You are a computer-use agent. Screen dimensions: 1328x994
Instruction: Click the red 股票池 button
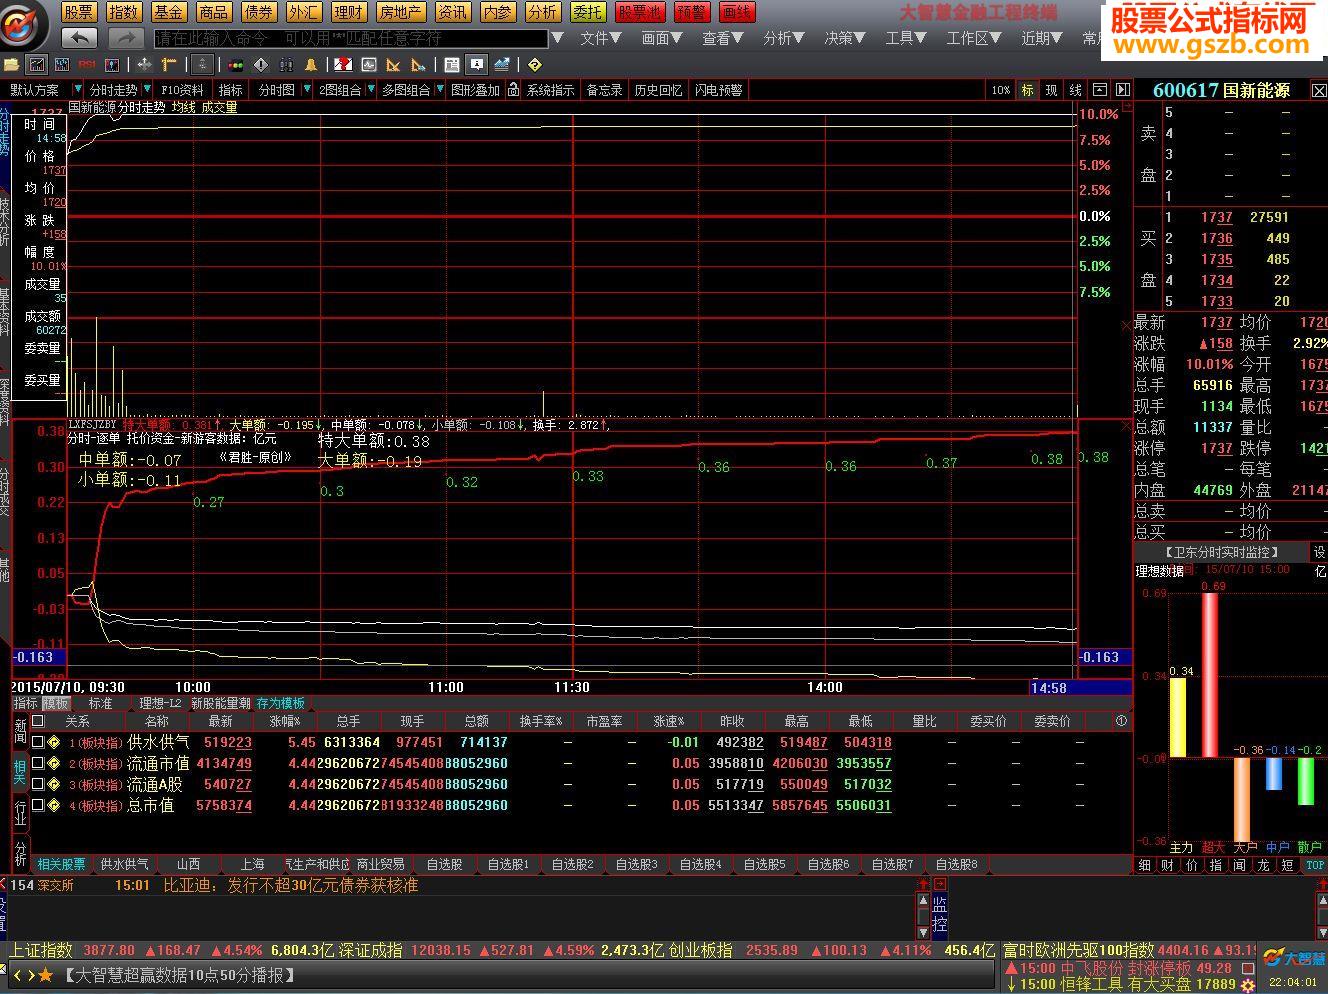[639, 12]
